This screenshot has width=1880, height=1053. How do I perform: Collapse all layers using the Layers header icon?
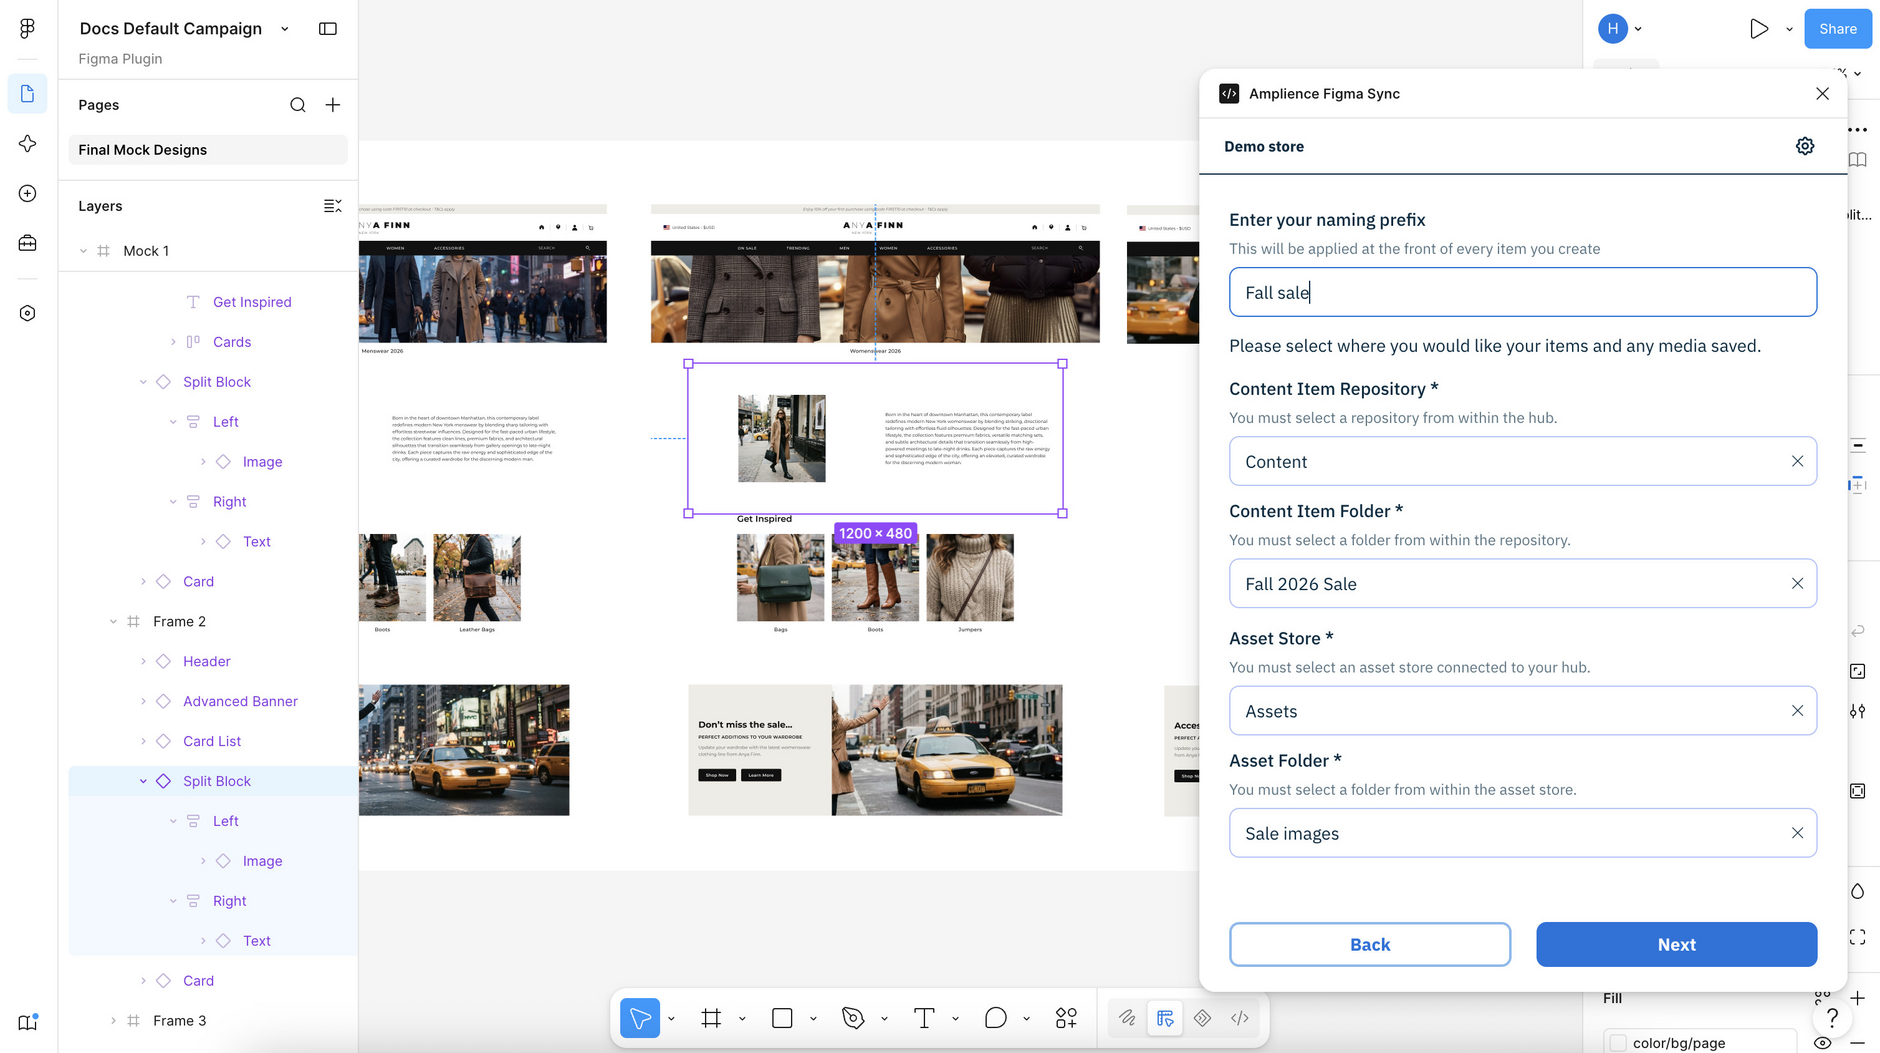(333, 206)
